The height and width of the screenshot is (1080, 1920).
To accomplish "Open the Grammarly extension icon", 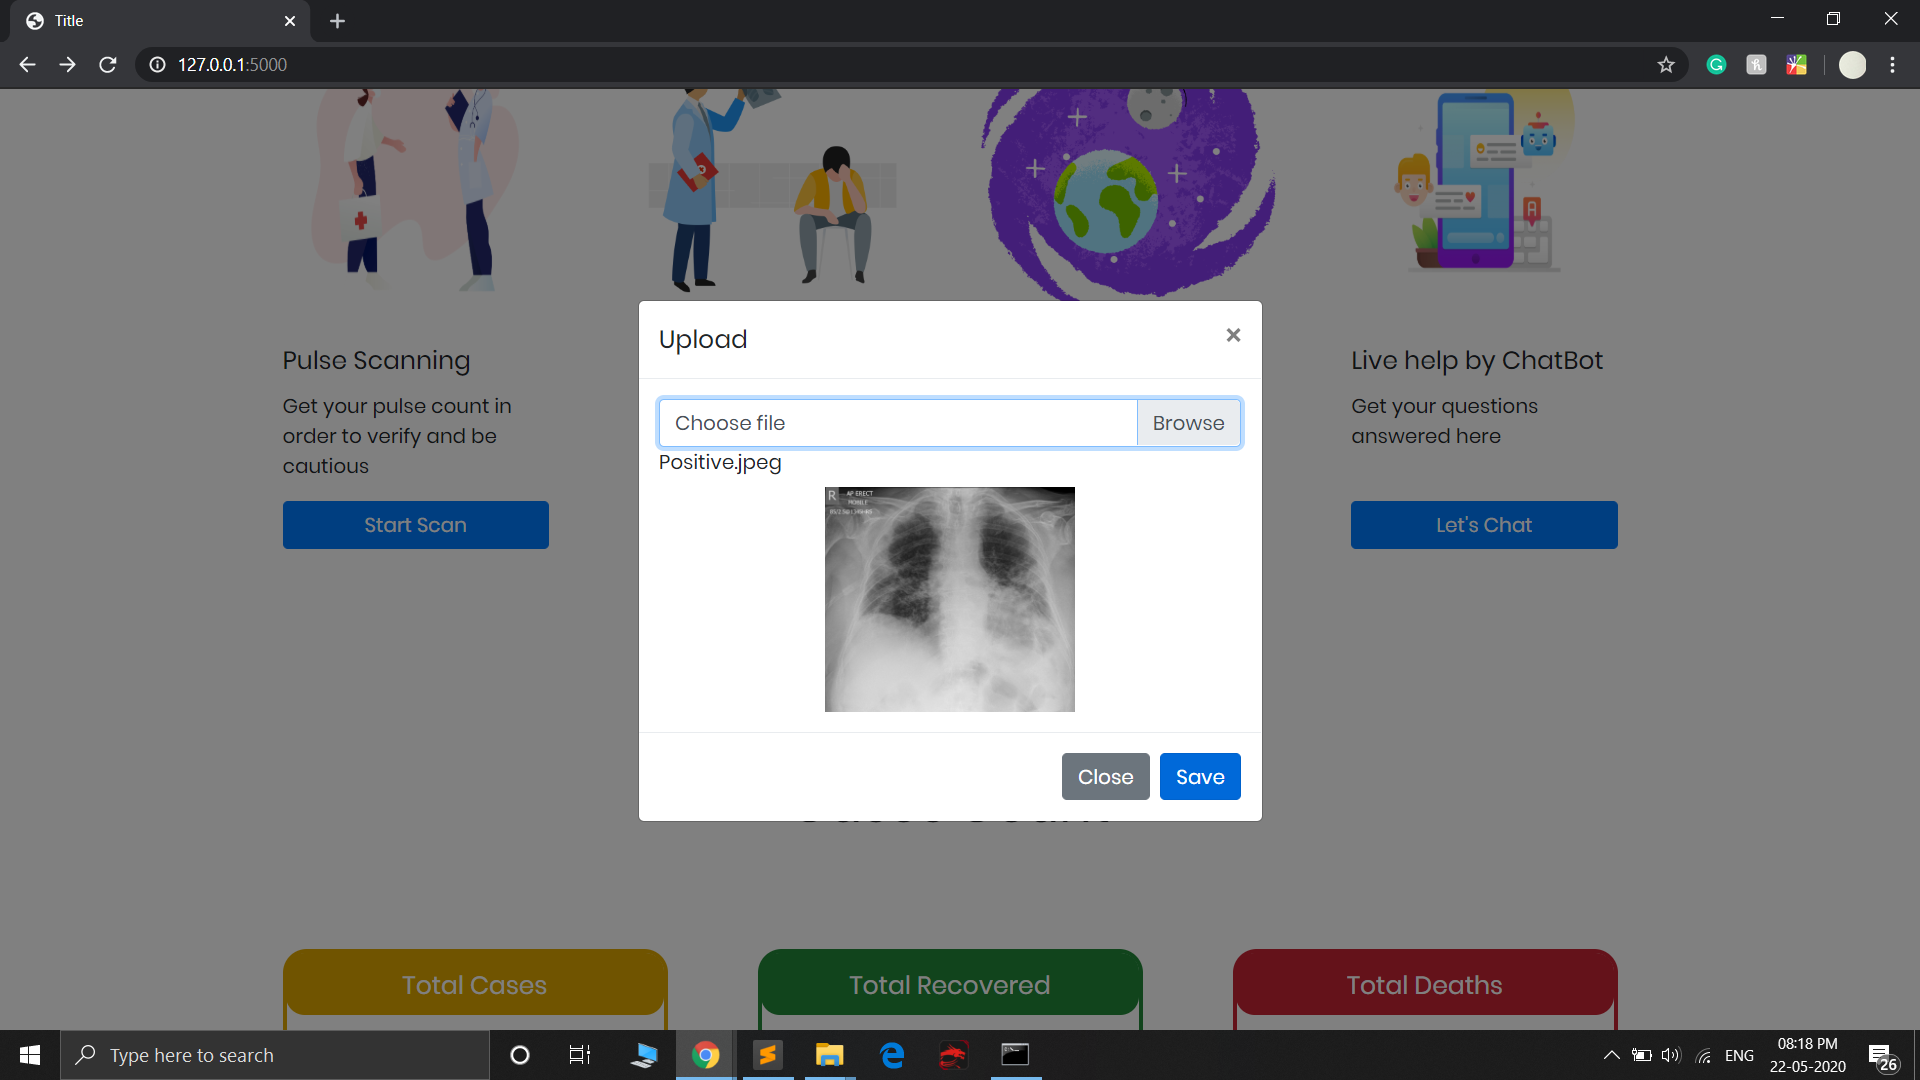I will click(x=1716, y=65).
